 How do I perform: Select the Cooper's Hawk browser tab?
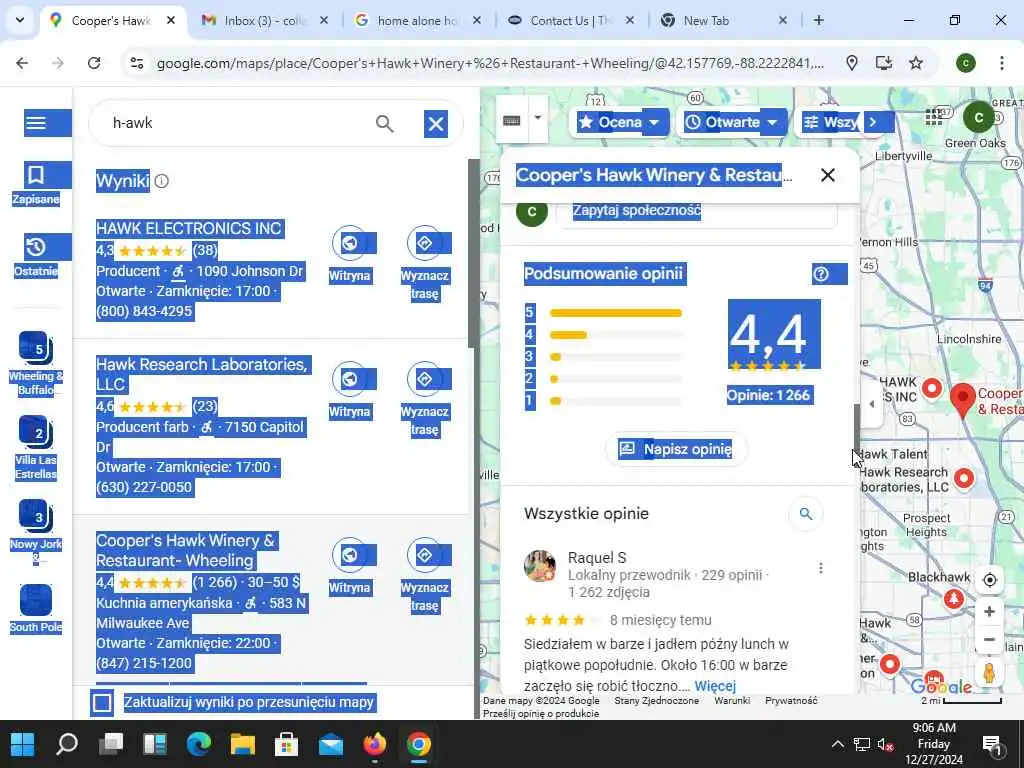click(x=112, y=20)
